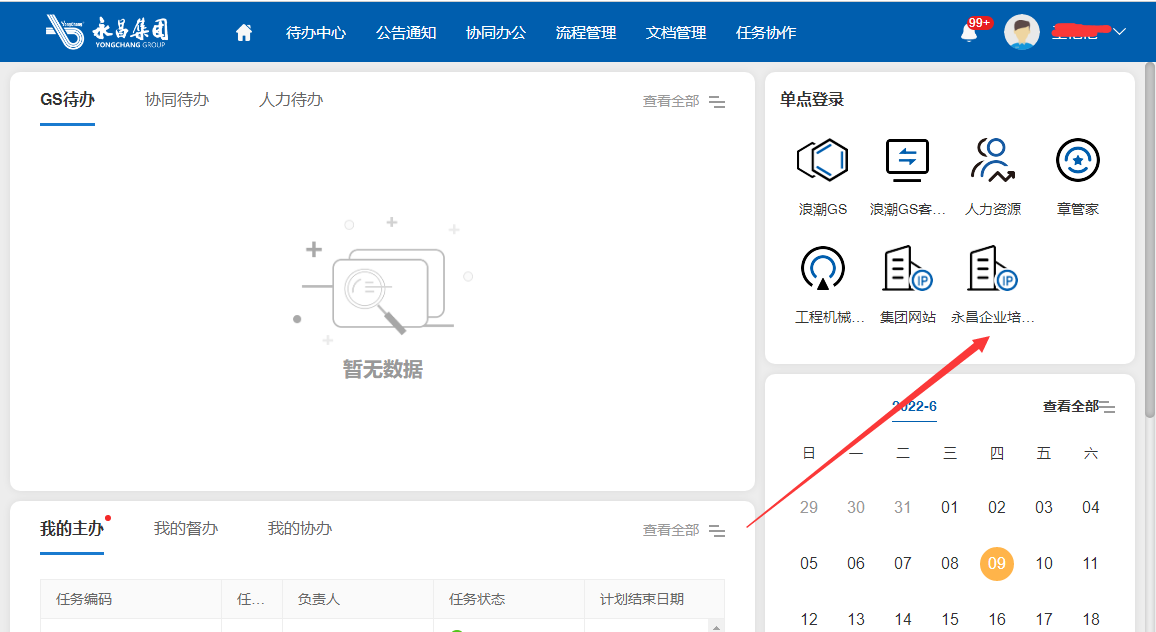
Task: Launch the 永昌企业培训 icon
Action: [992, 268]
